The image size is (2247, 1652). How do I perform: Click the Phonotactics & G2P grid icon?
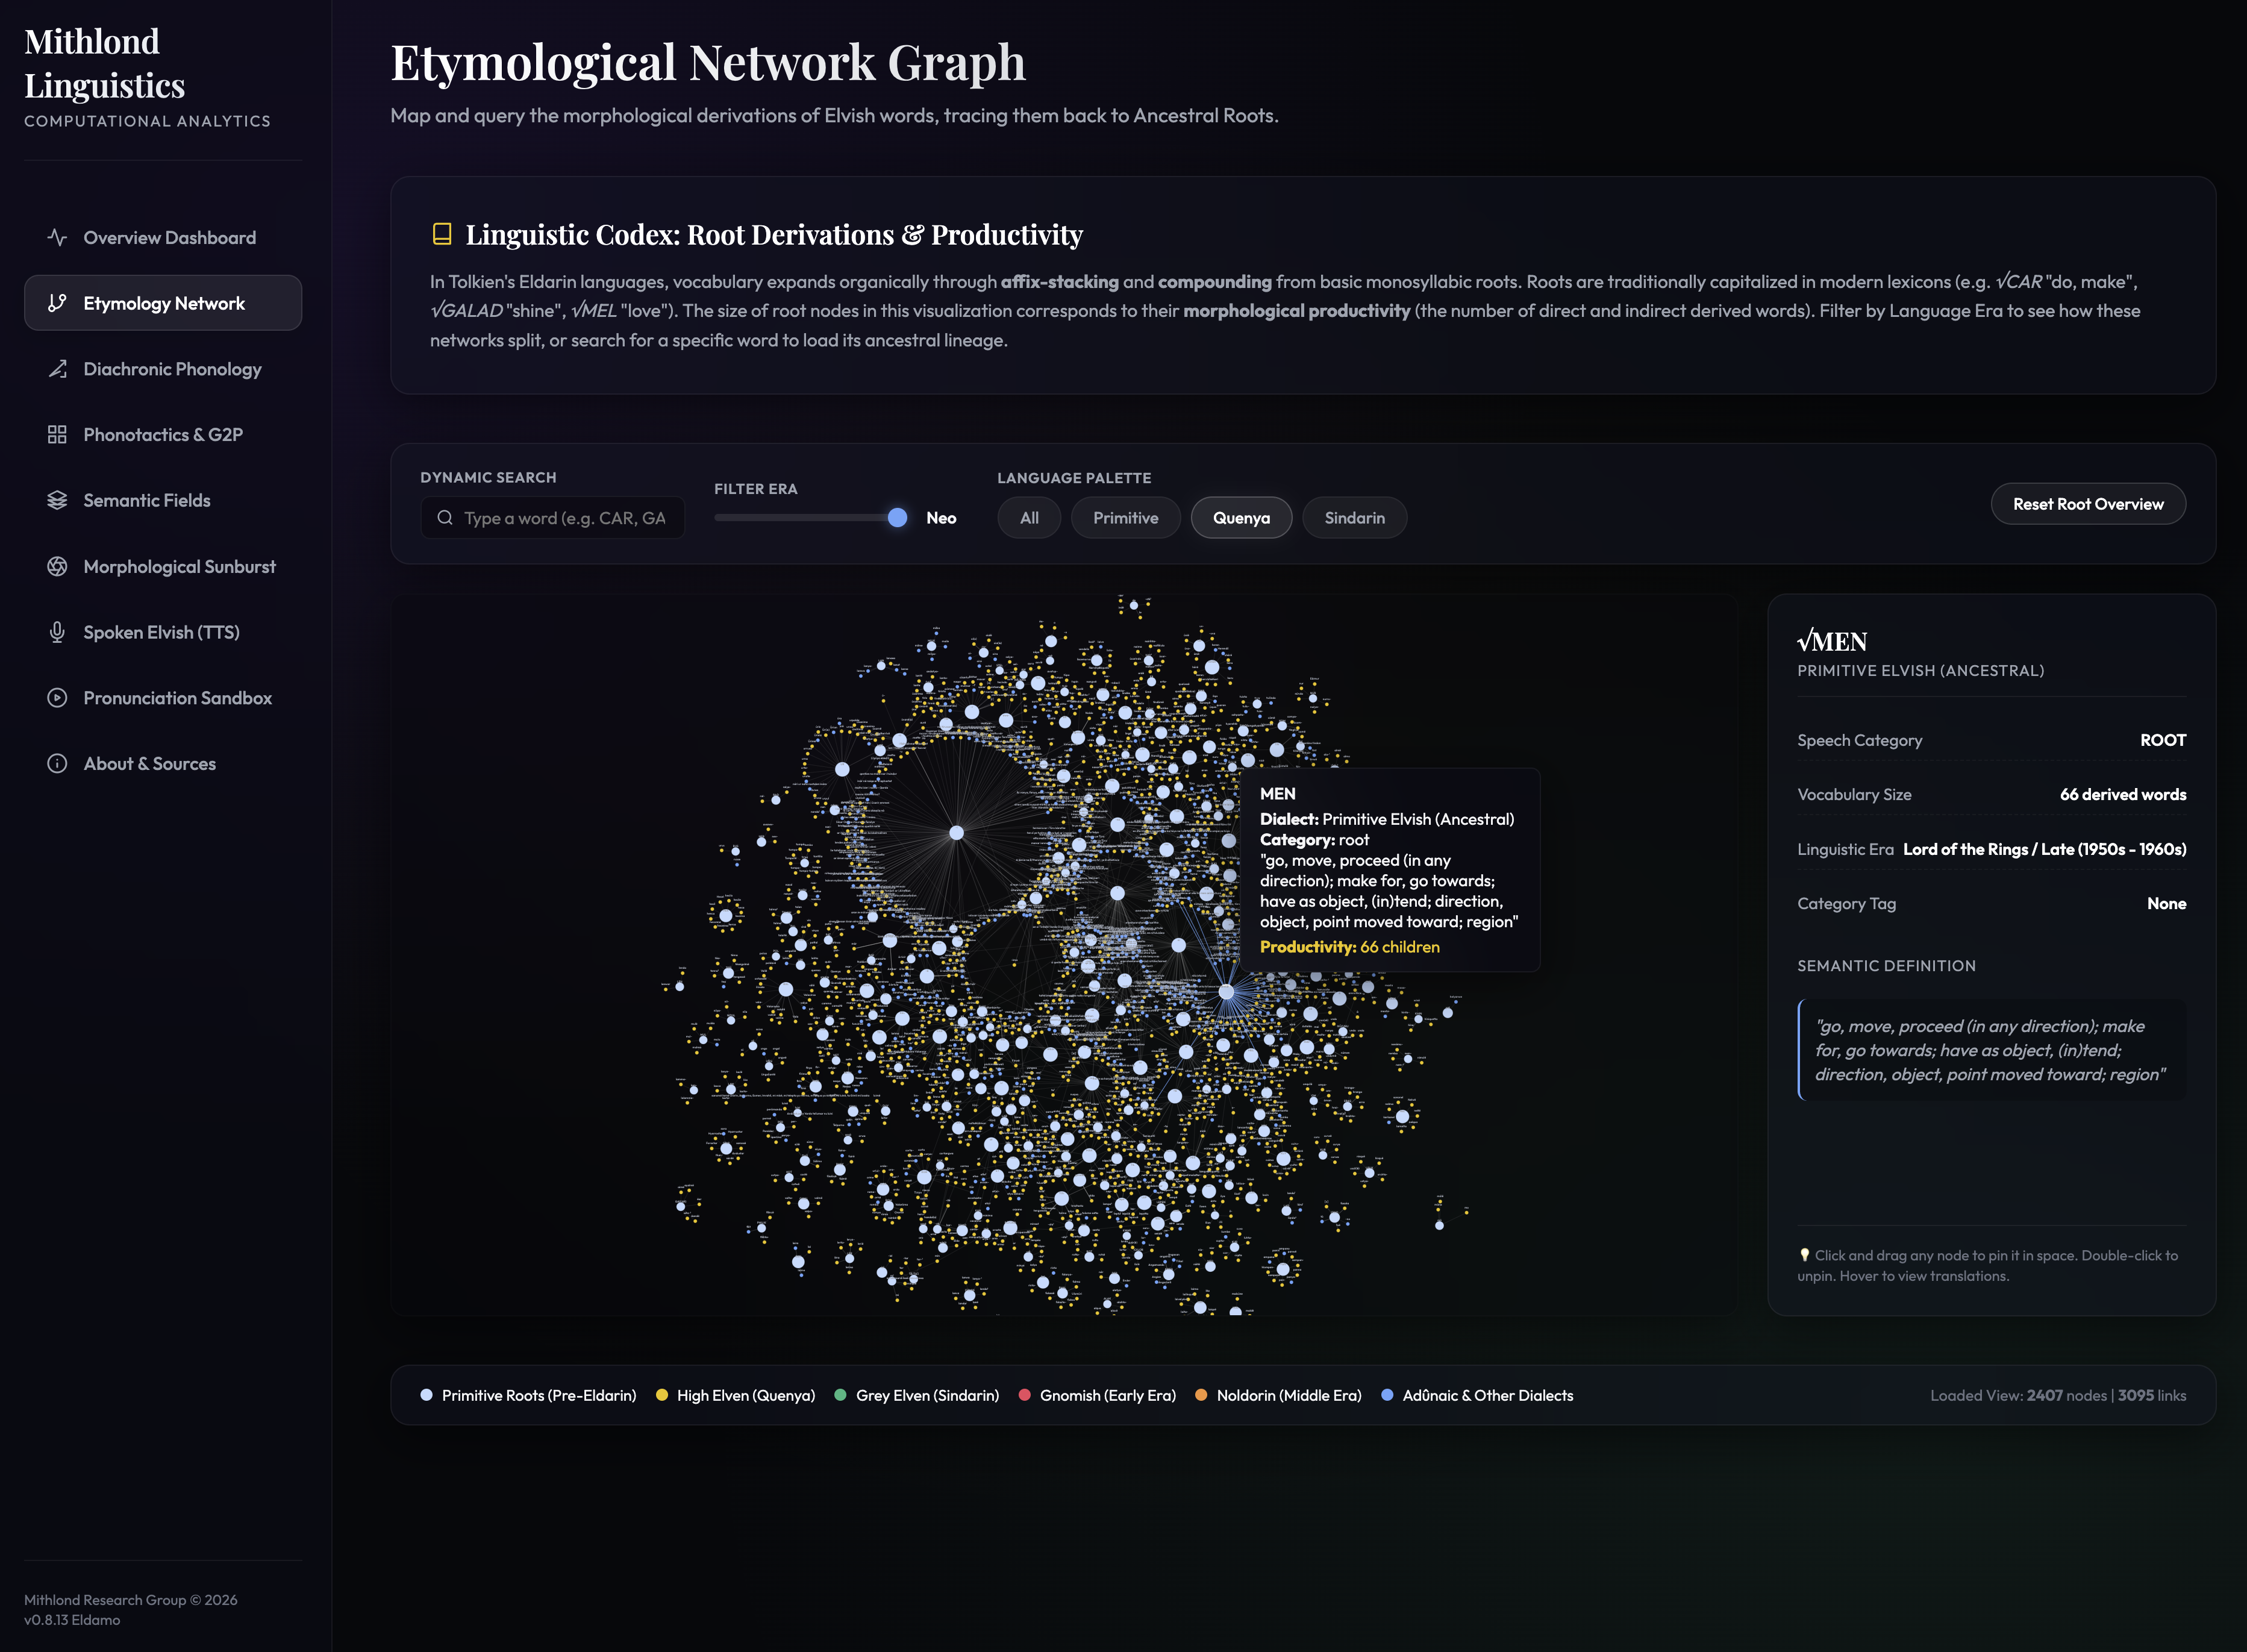click(57, 434)
